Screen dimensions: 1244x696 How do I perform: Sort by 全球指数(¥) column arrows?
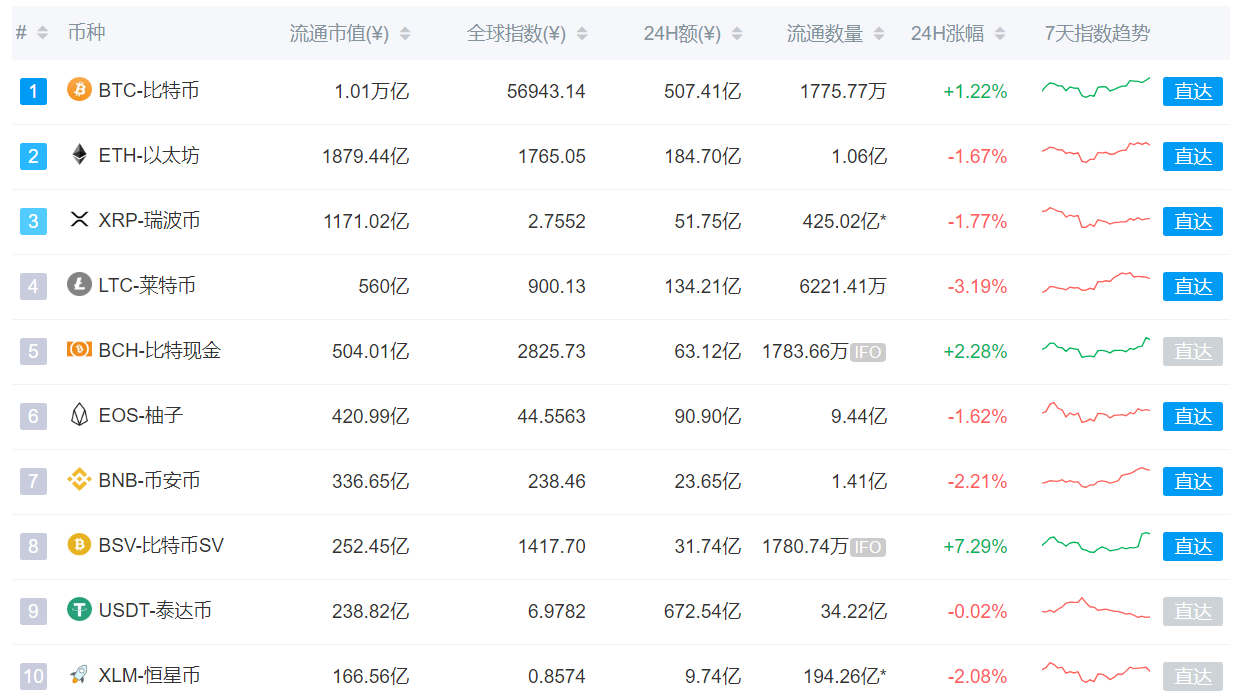(582, 34)
